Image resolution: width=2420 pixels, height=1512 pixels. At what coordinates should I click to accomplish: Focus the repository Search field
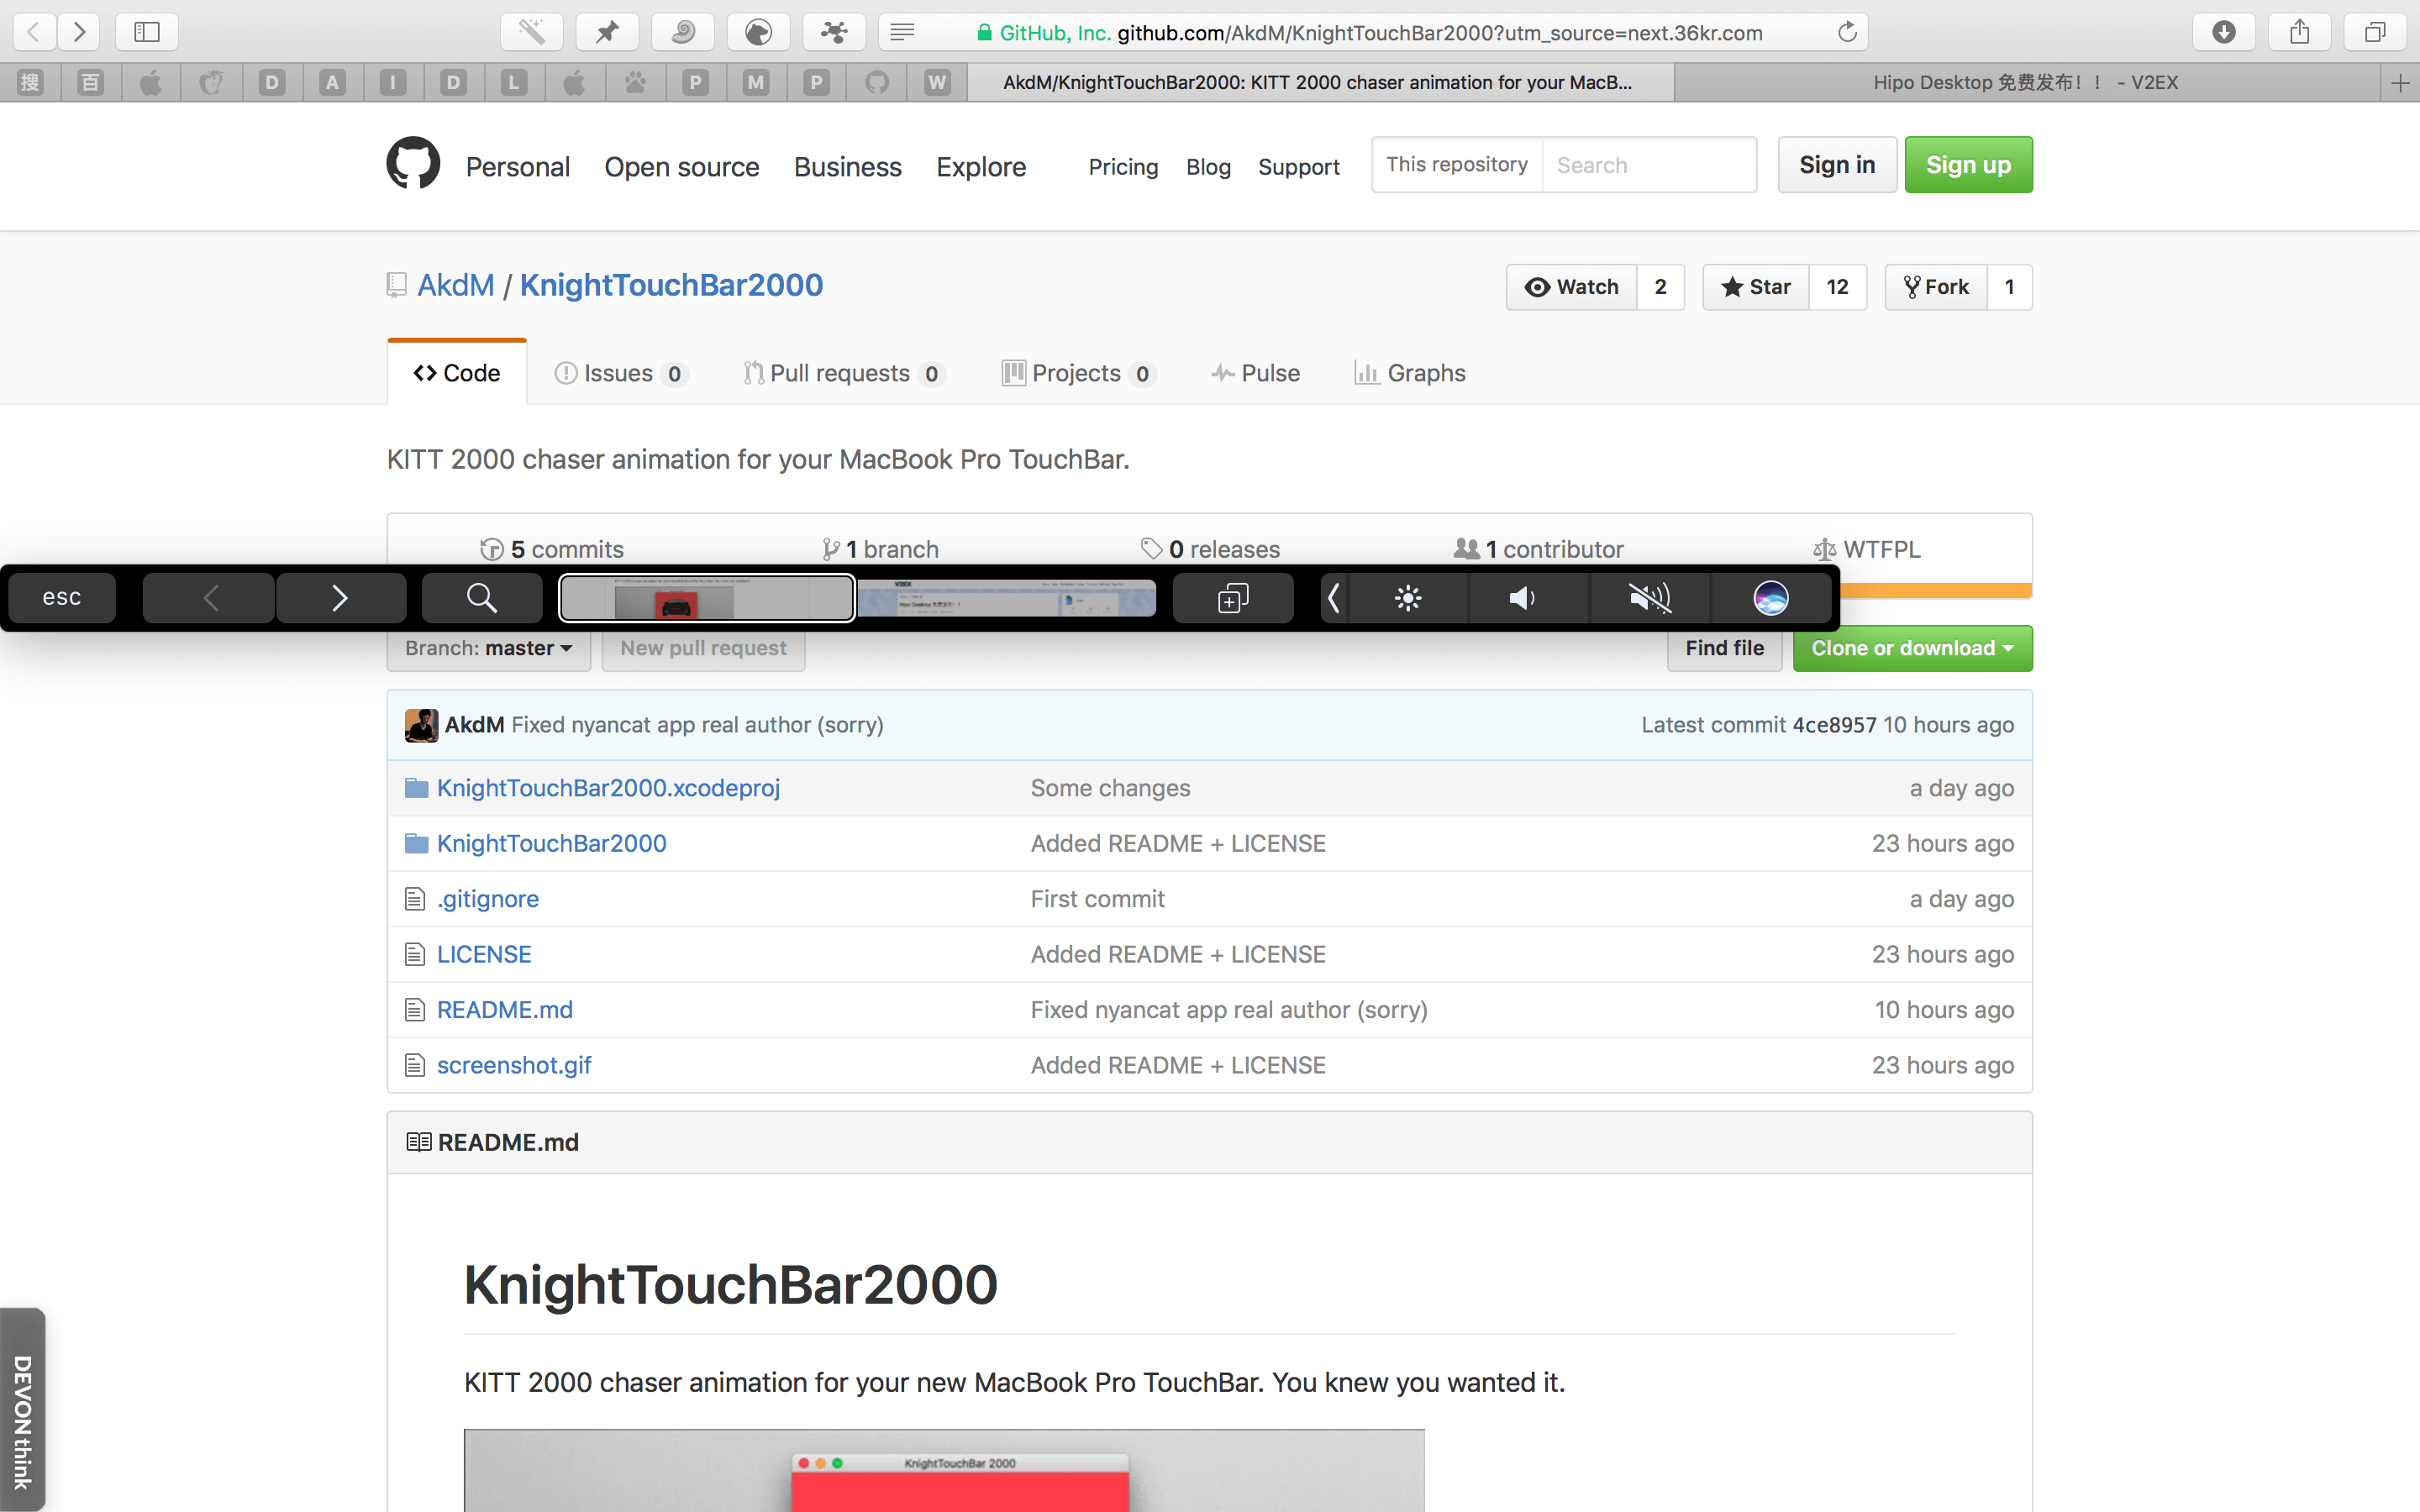(x=1649, y=165)
